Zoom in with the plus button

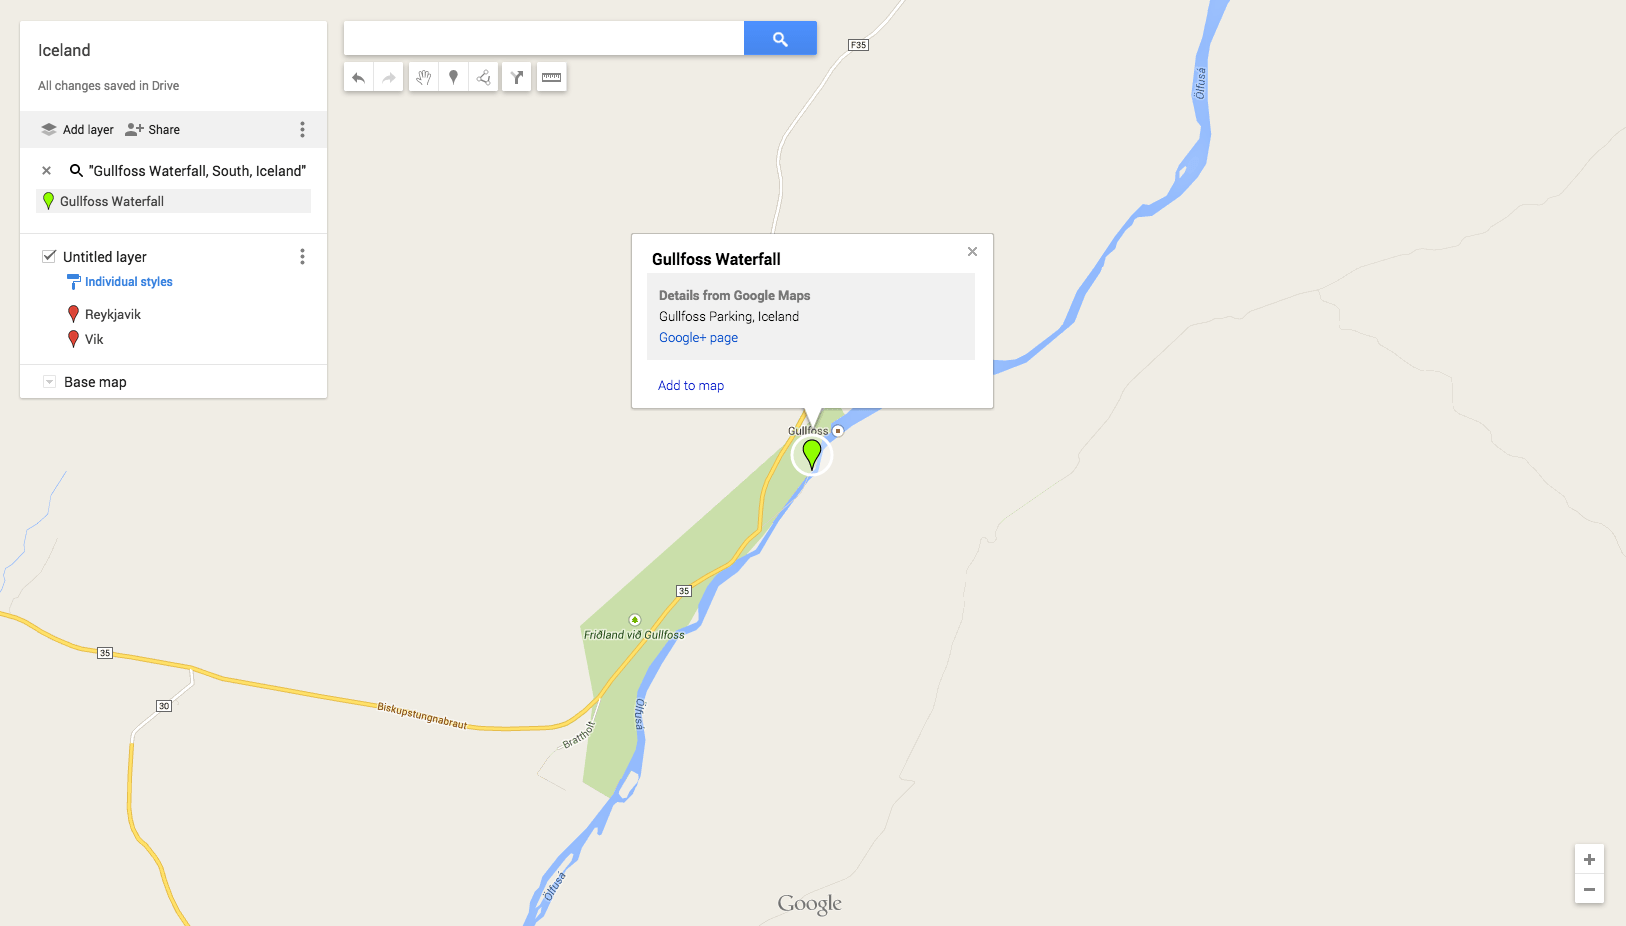click(x=1589, y=859)
